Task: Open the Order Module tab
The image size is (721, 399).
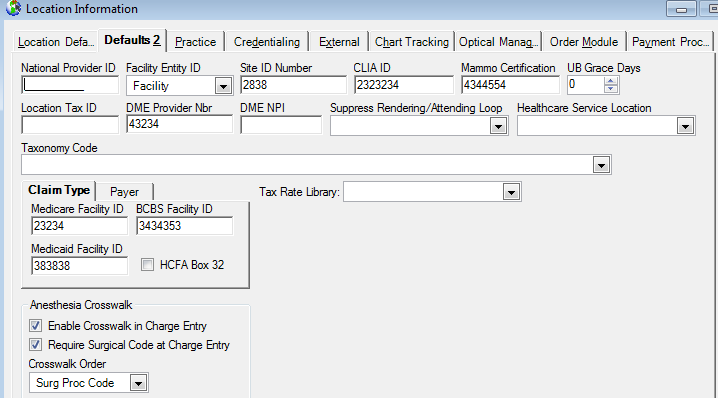Action: coord(584,42)
